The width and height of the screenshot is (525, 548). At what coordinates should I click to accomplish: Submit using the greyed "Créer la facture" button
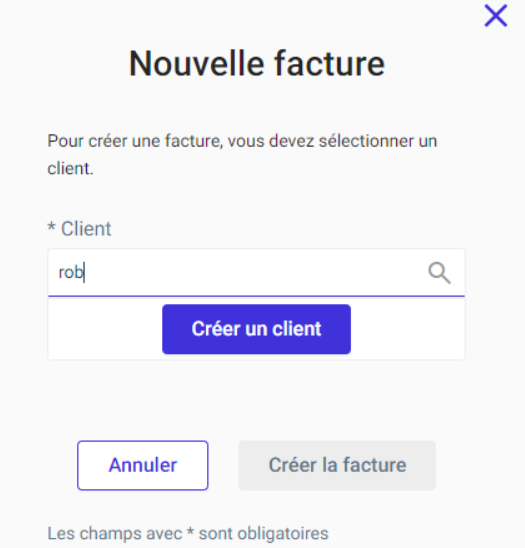click(337, 465)
